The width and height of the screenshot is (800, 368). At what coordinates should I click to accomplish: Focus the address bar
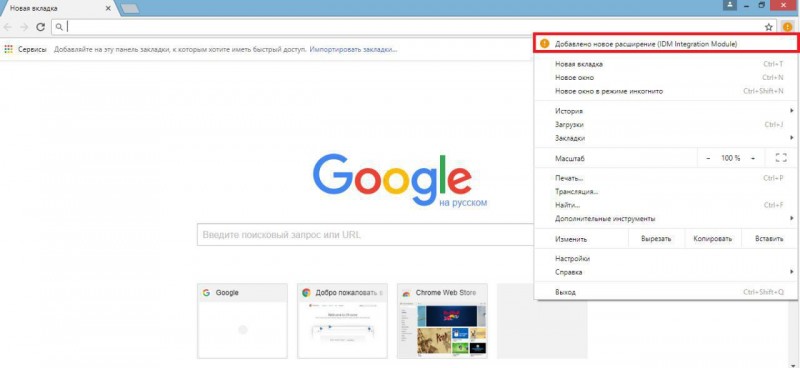pos(413,27)
